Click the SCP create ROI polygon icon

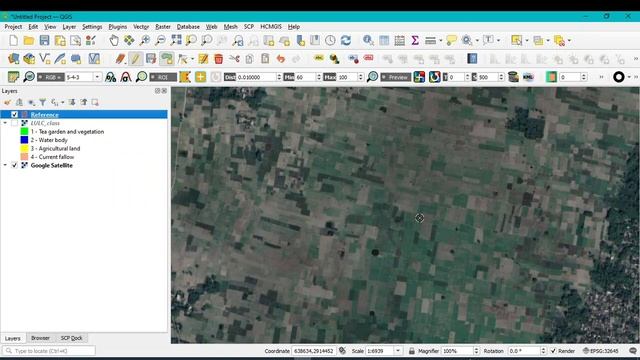point(185,77)
